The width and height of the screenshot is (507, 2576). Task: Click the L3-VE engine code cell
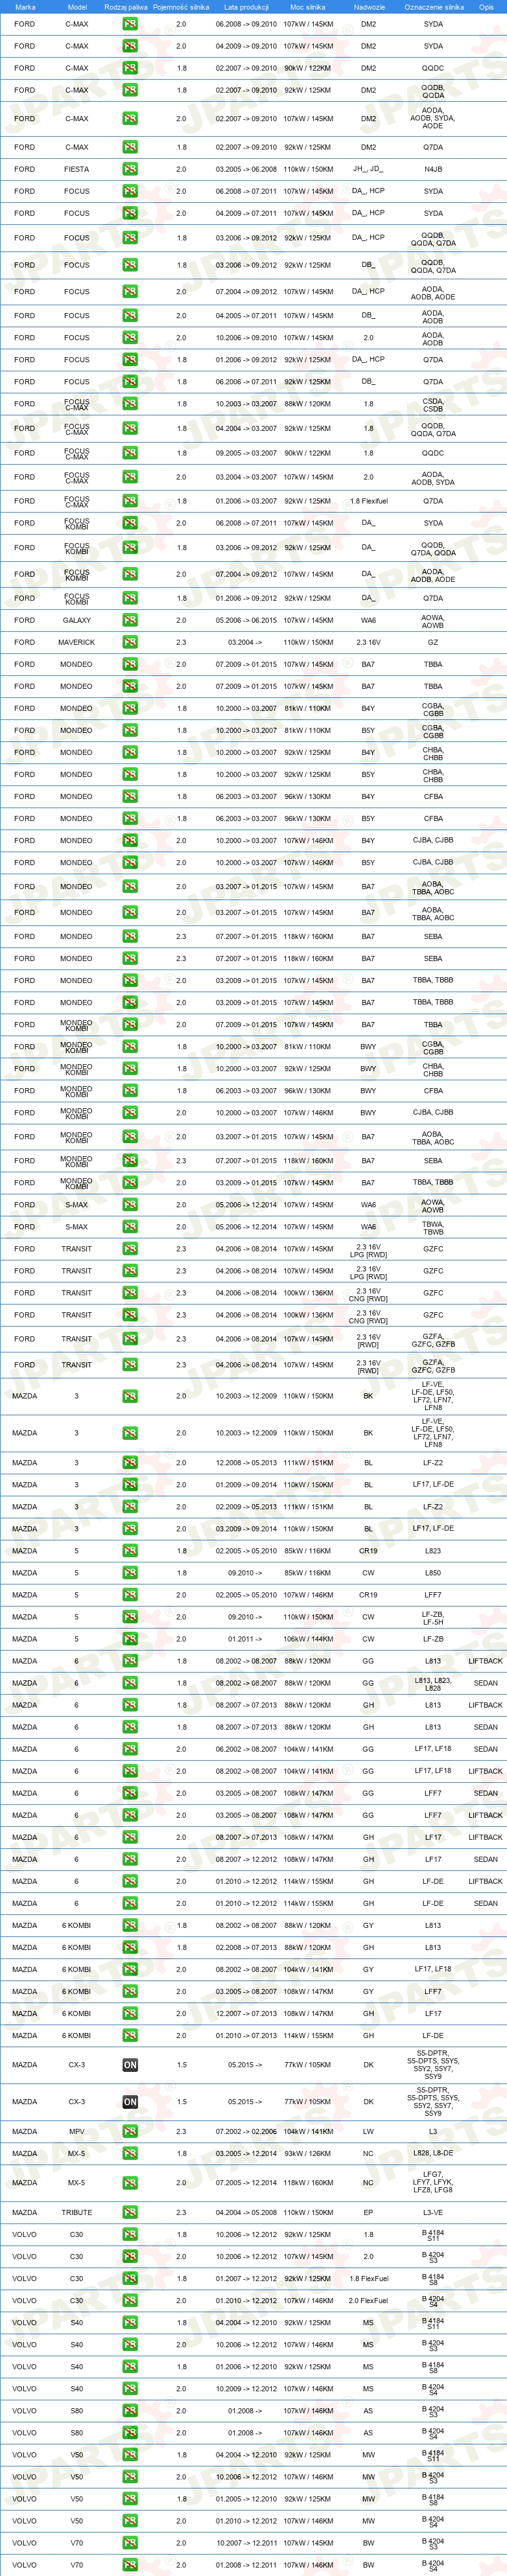pos(433,2212)
